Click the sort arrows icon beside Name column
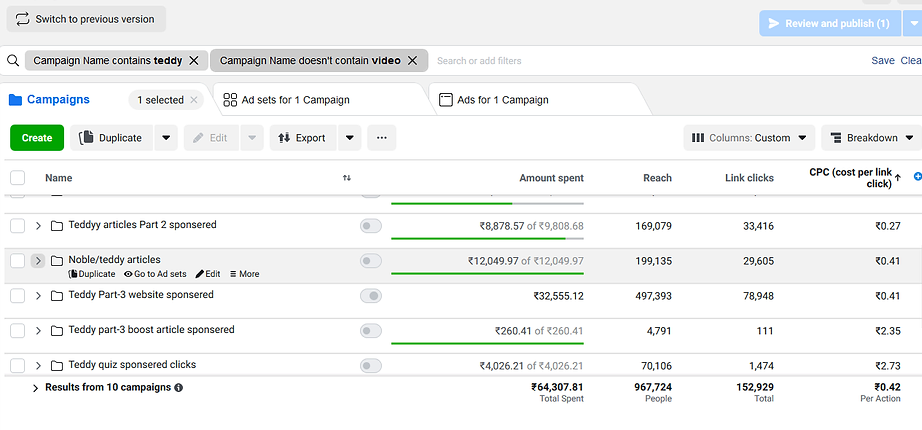 [x=347, y=178]
